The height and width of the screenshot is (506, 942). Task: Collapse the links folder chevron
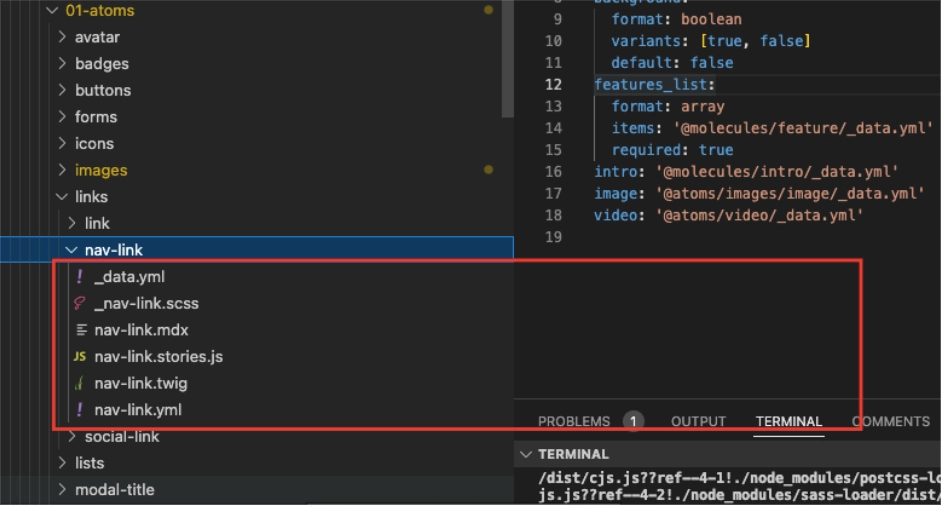62,197
